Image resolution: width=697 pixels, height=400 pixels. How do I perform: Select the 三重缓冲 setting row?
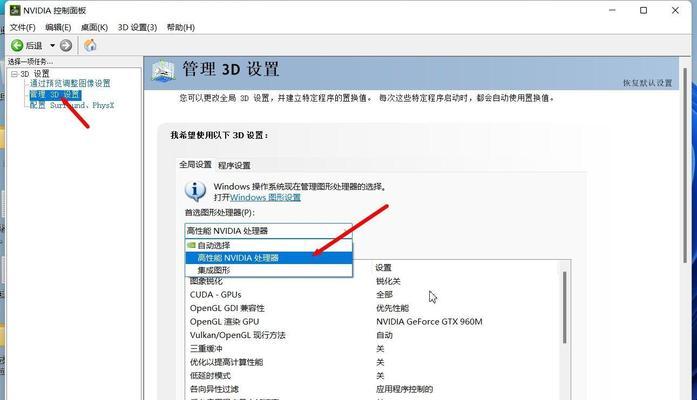pos(374,348)
